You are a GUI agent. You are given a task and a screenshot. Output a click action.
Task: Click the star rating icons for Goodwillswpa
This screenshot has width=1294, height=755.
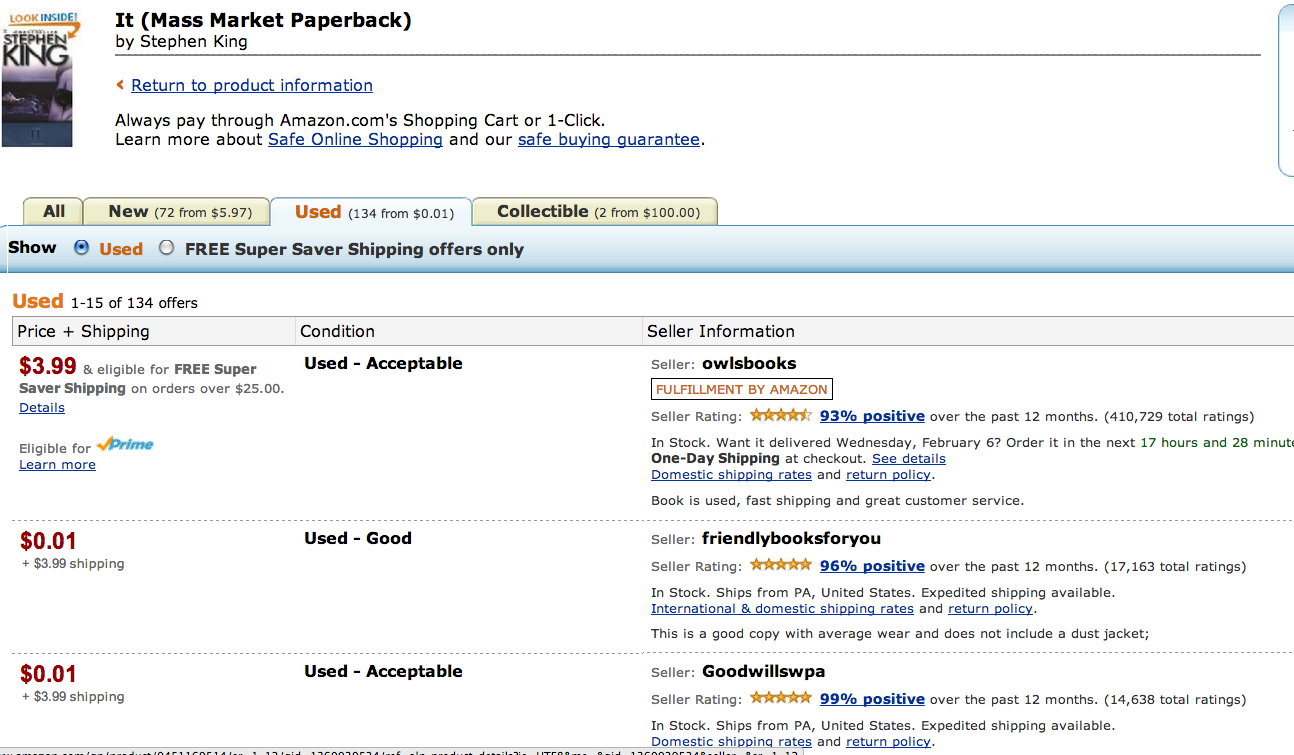point(781,699)
